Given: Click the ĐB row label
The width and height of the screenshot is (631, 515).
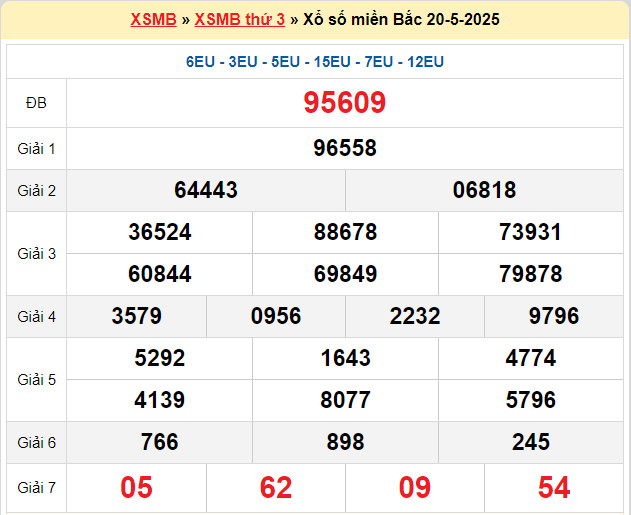Looking at the screenshot, I should (x=36, y=103).
